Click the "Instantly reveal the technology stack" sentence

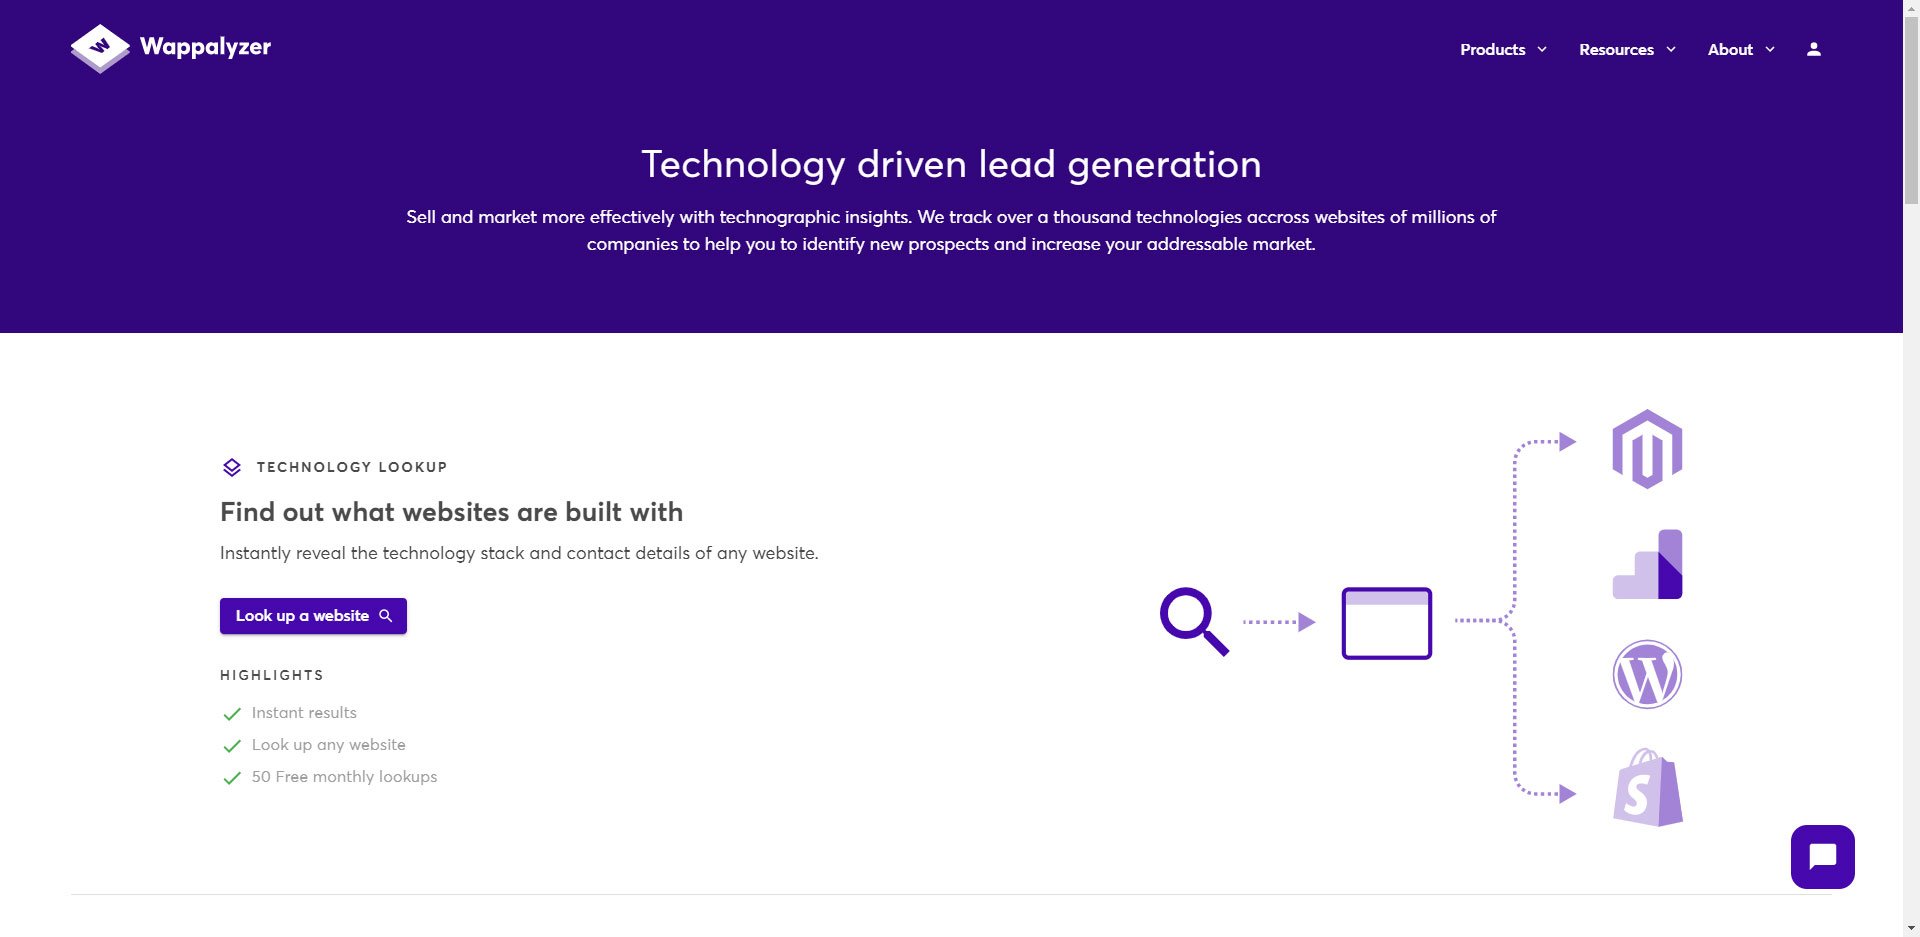(519, 553)
